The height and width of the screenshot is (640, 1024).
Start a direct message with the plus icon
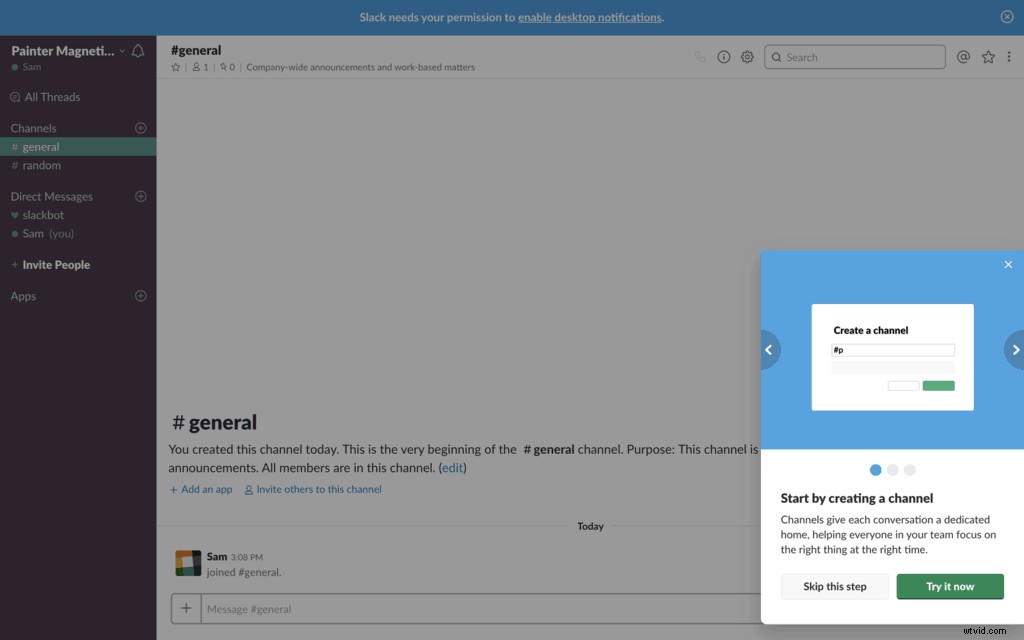[141, 196]
